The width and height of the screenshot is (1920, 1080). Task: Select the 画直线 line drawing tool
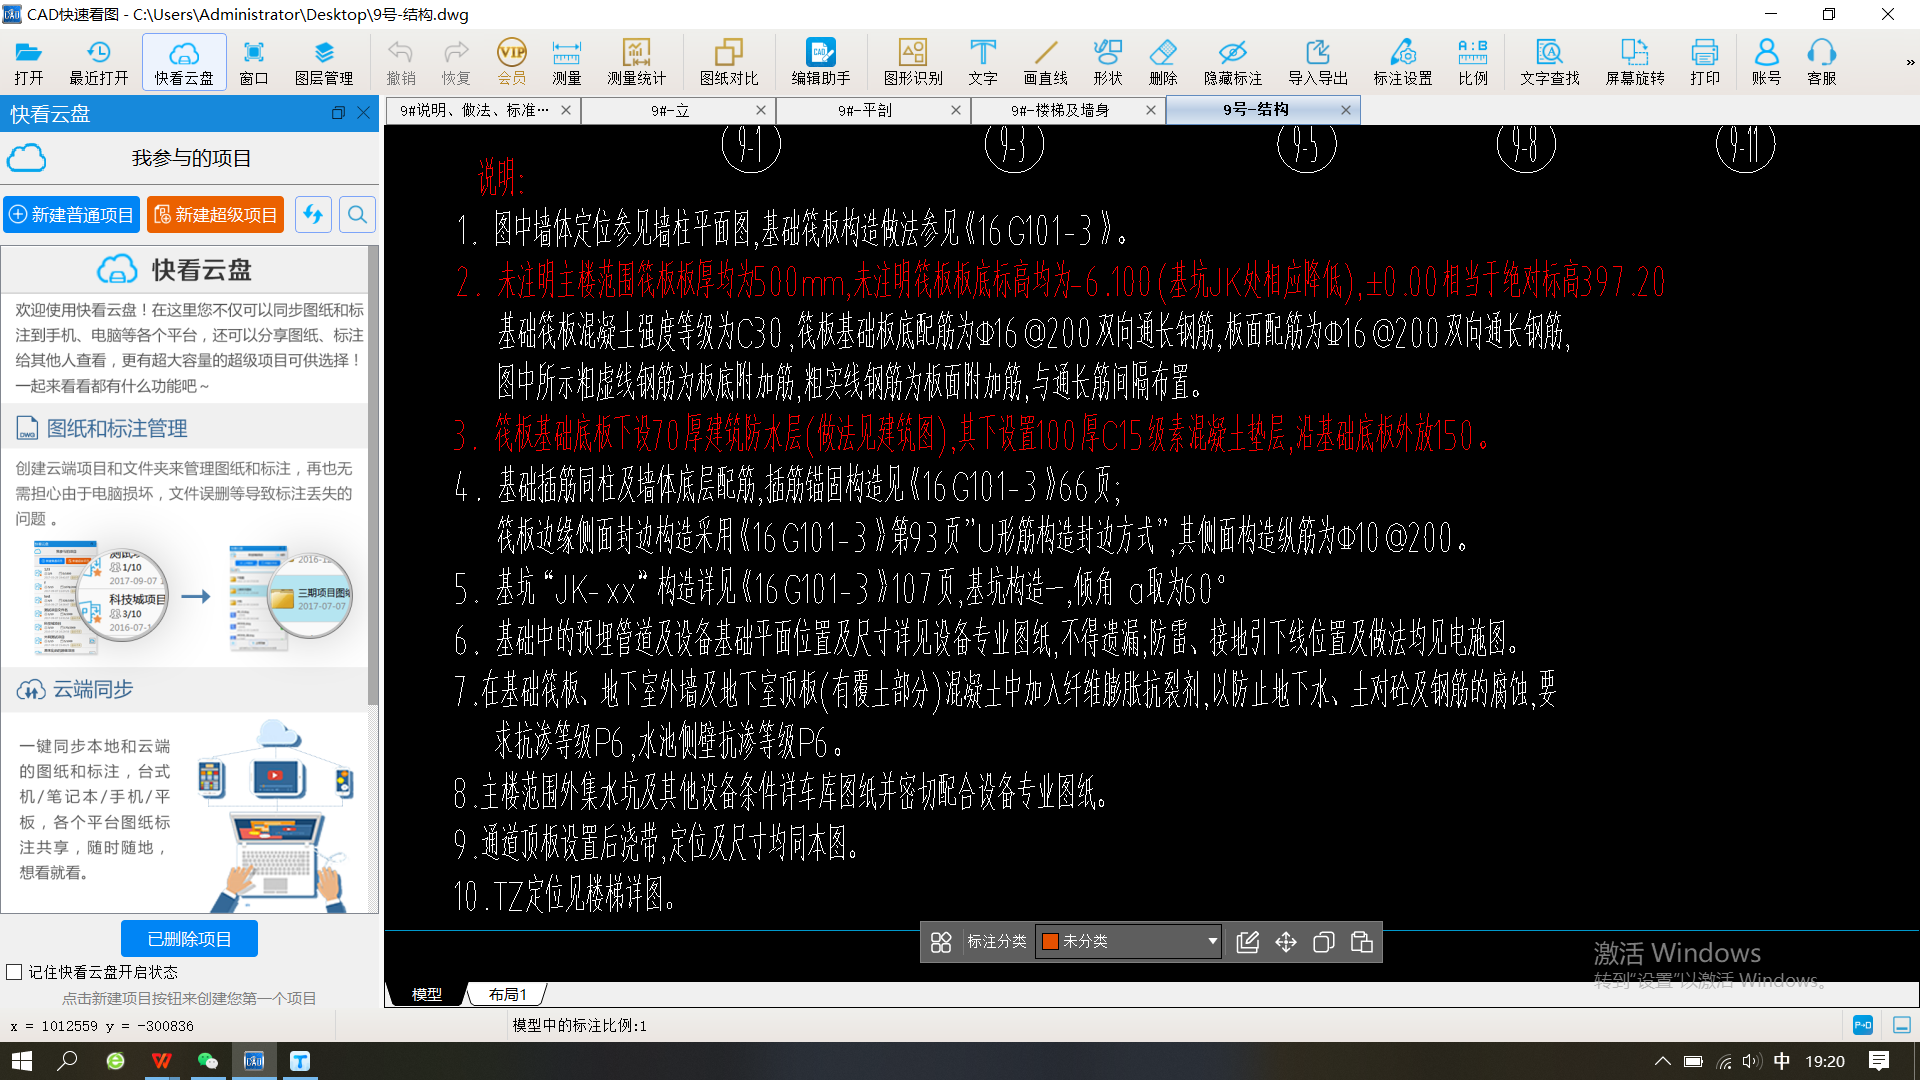1046,62
